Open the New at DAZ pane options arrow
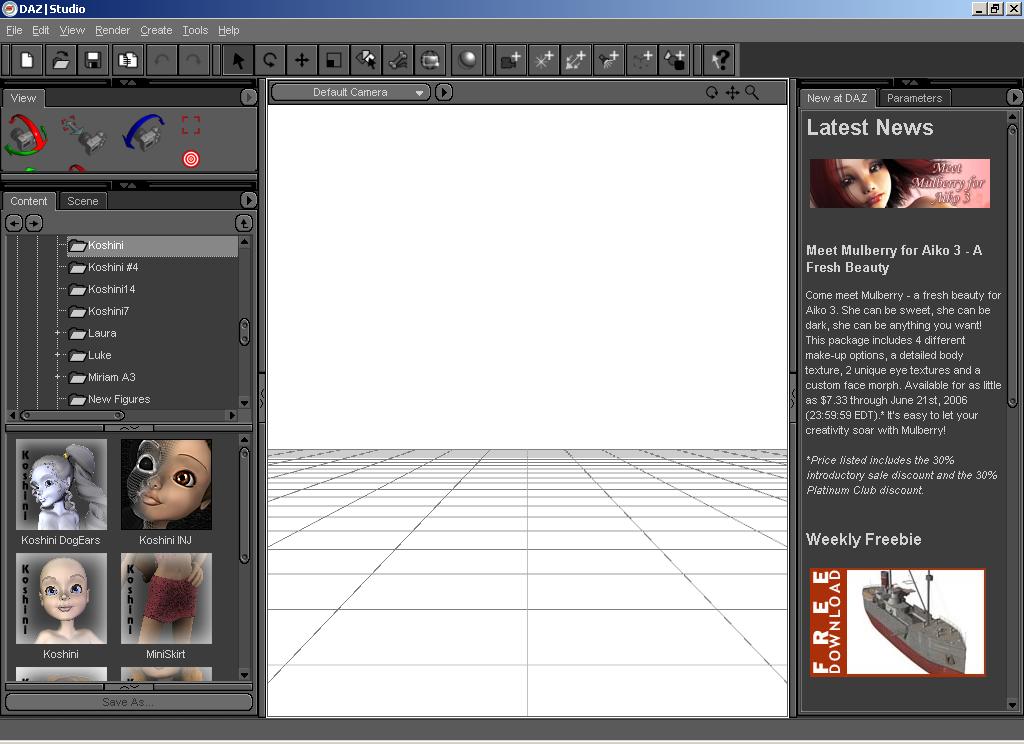 1014,97
